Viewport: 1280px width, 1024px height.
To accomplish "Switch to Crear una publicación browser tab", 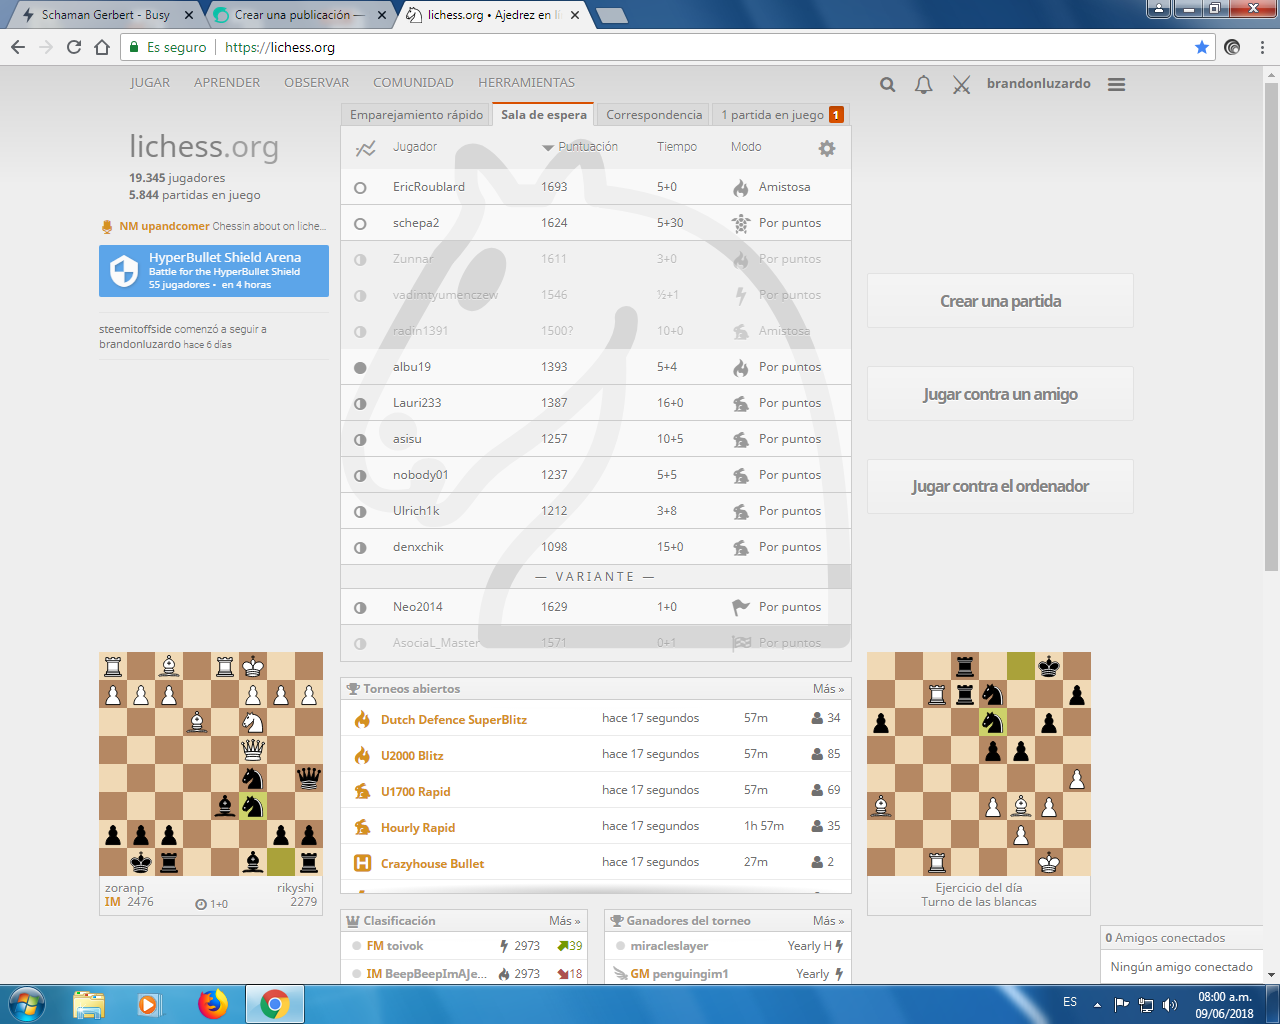I will point(300,15).
